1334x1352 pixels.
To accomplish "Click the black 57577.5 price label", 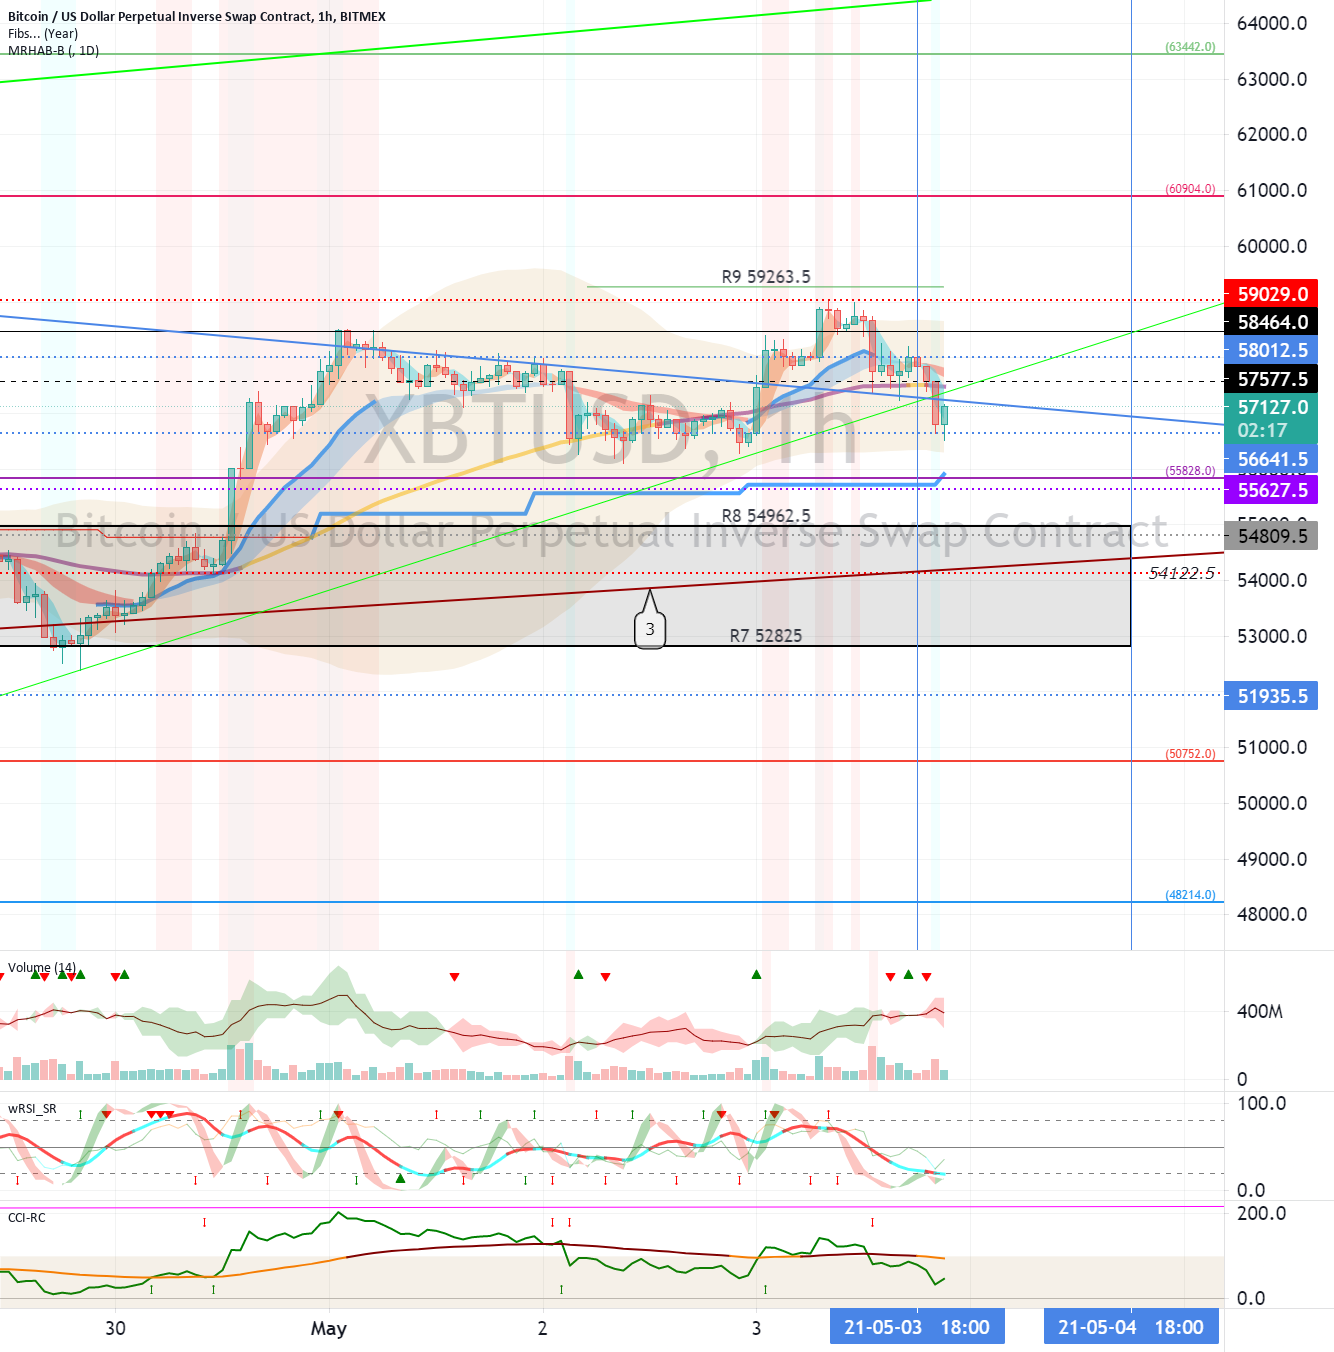I will coord(1271,379).
